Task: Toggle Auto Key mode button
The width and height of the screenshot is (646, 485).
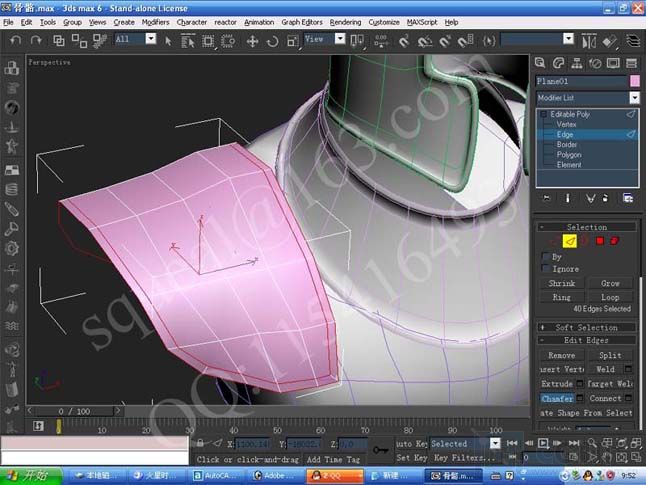Action: coord(411,443)
